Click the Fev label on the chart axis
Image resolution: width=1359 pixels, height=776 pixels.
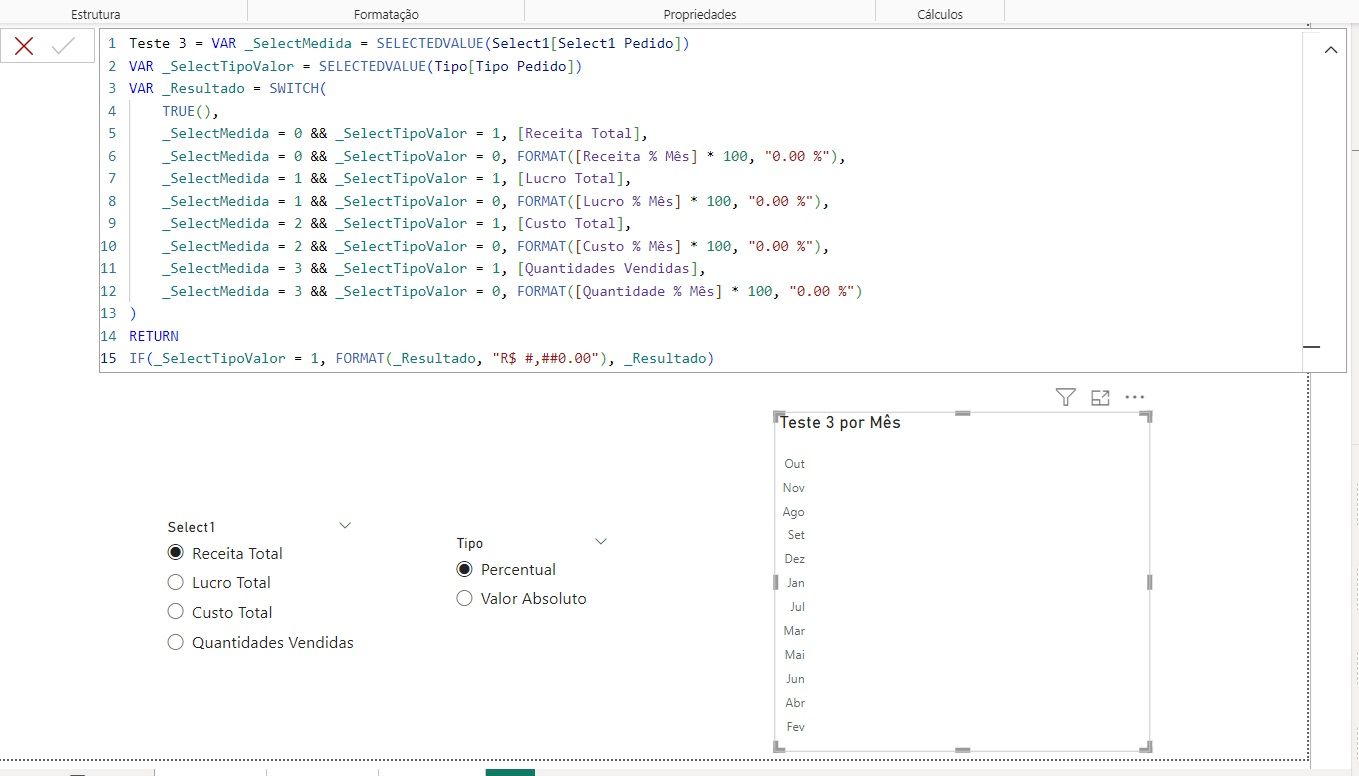(x=796, y=727)
